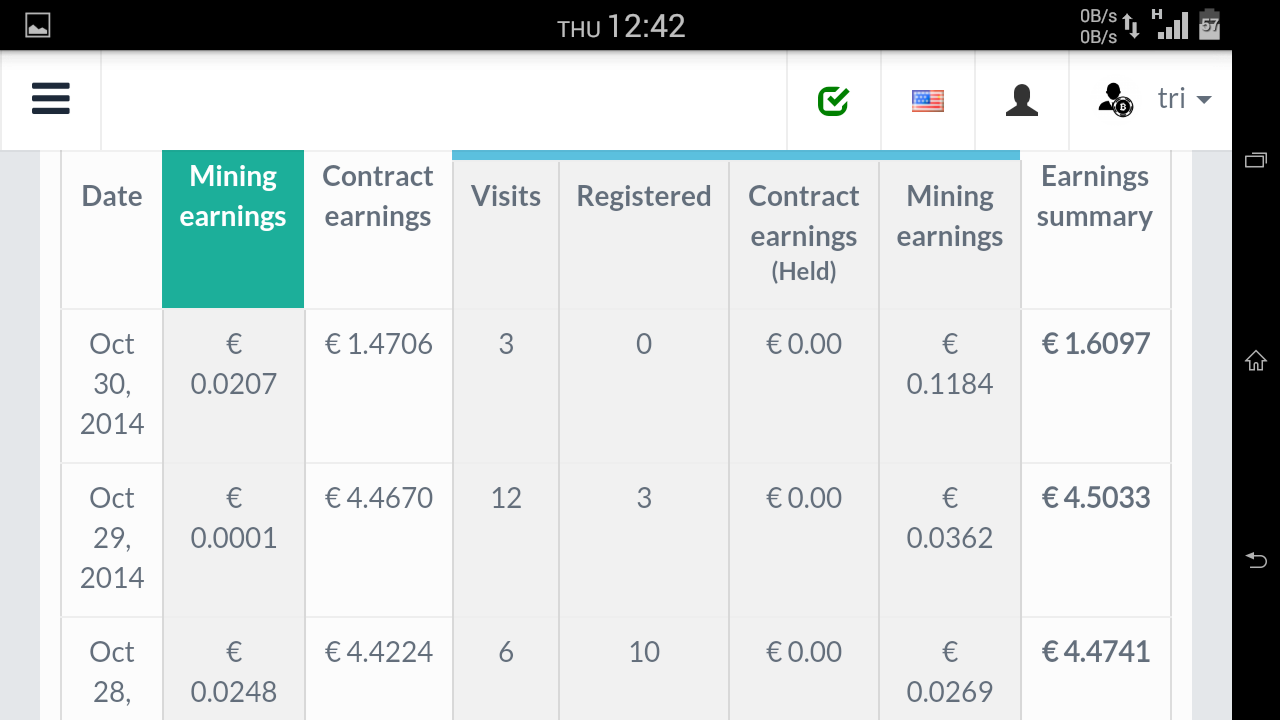Viewport: 1280px width, 720px height.
Task: Click the bitcoin user account icon
Action: click(1115, 99)
